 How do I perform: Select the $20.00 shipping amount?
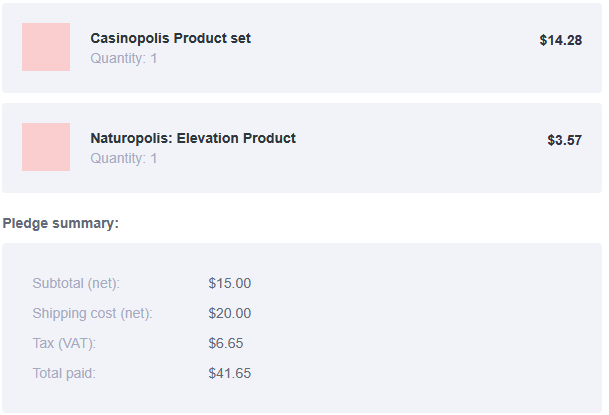pos(230,313)
